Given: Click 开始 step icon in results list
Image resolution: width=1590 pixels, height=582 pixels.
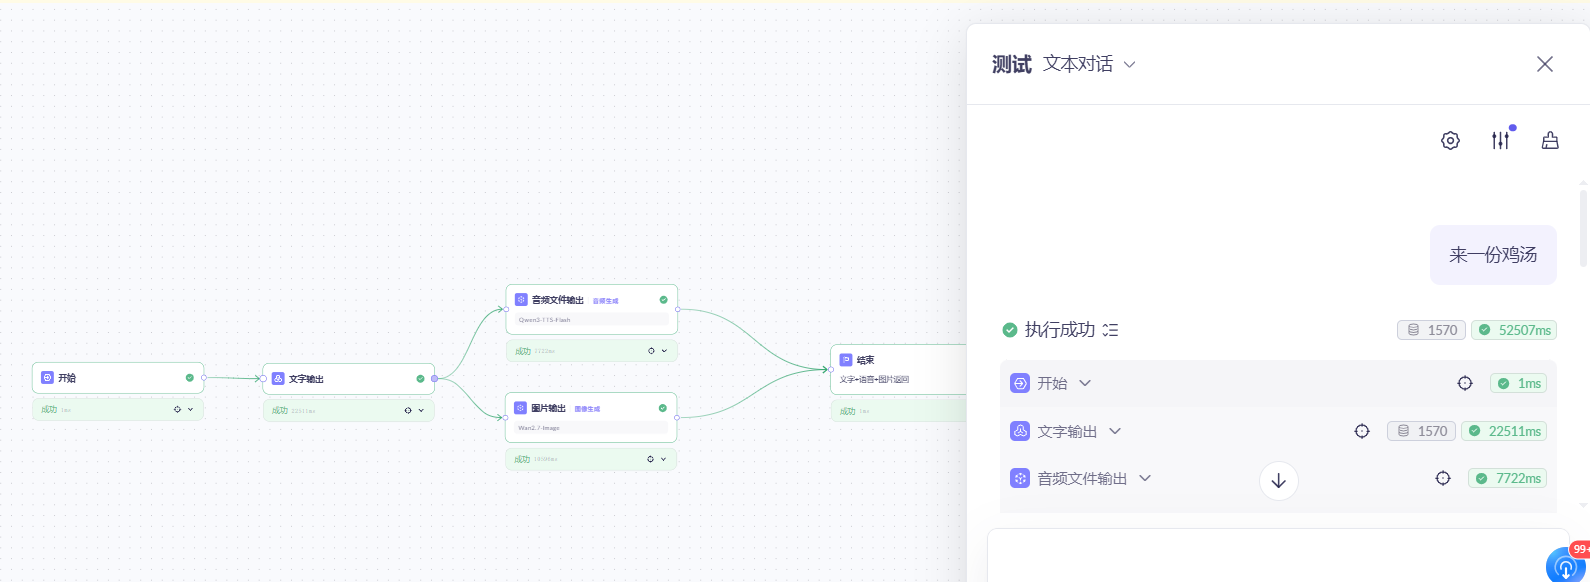Looking at the screenshot, I should click(x=1020, y=383).
